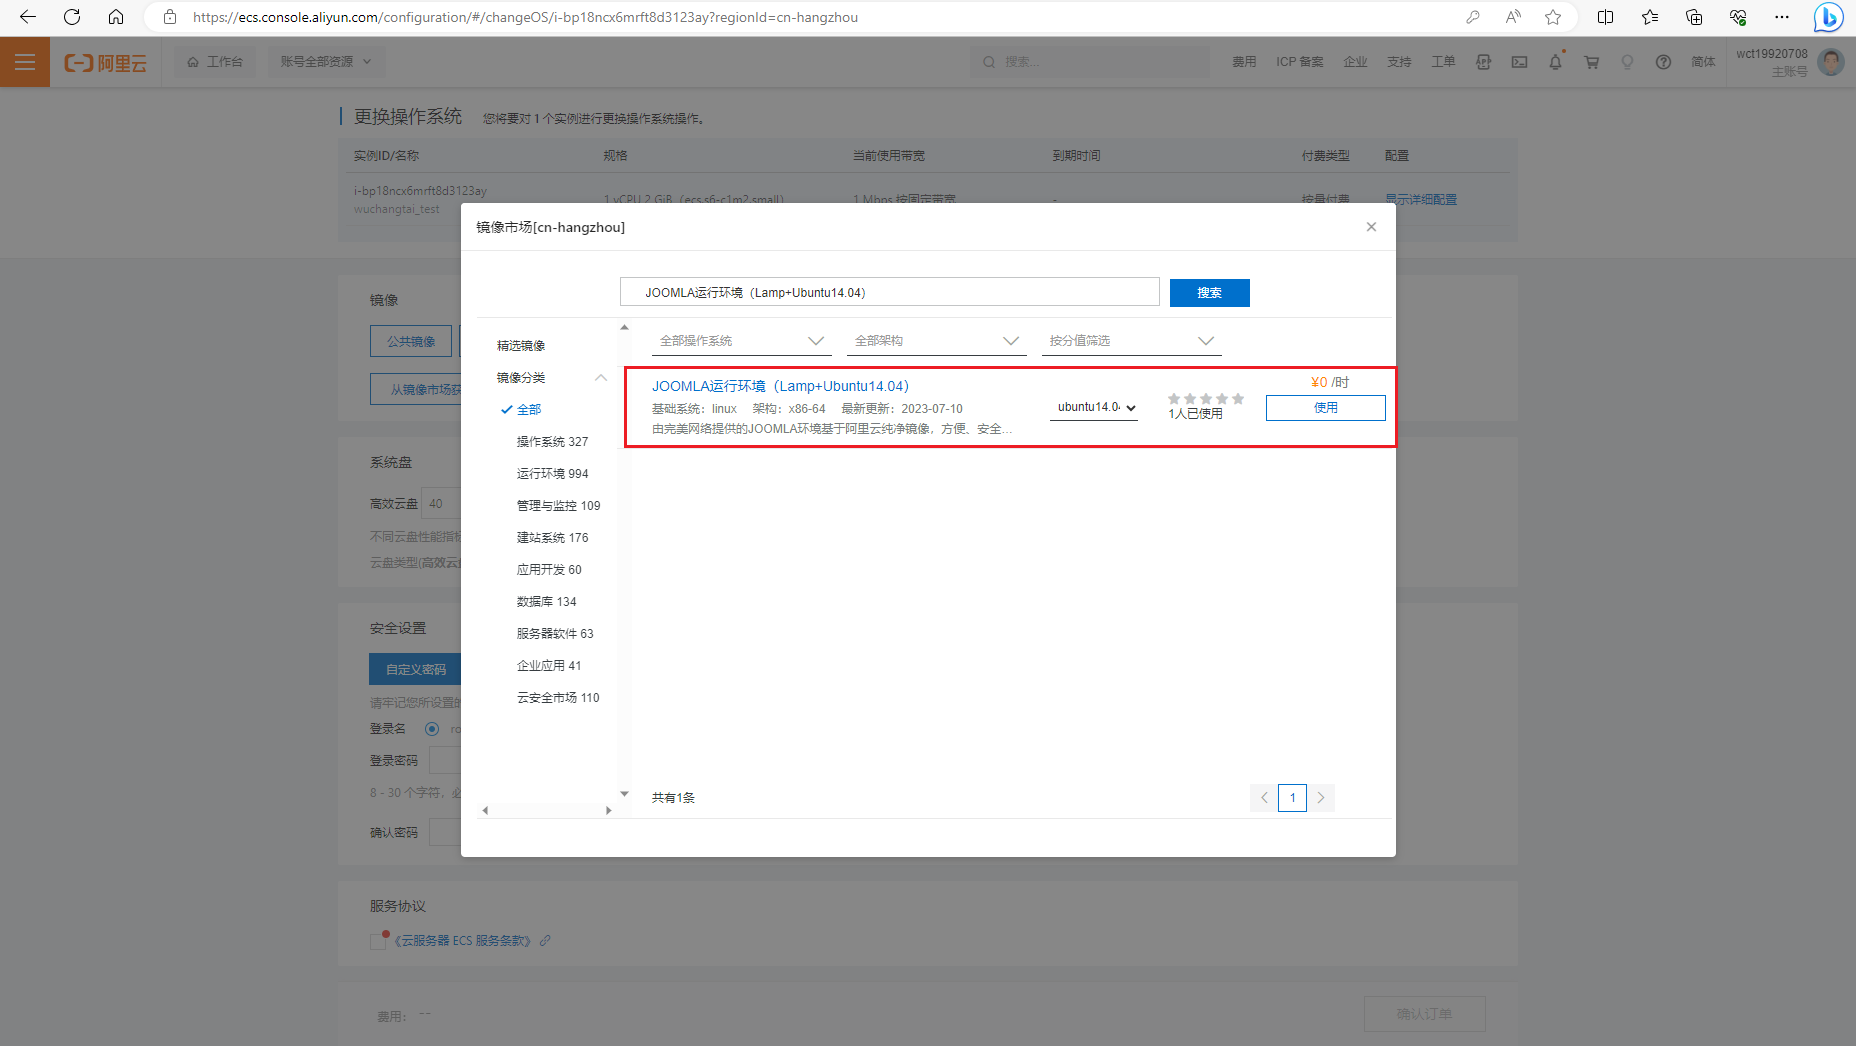Click the category list scroll down arrow

coord(624,794)
